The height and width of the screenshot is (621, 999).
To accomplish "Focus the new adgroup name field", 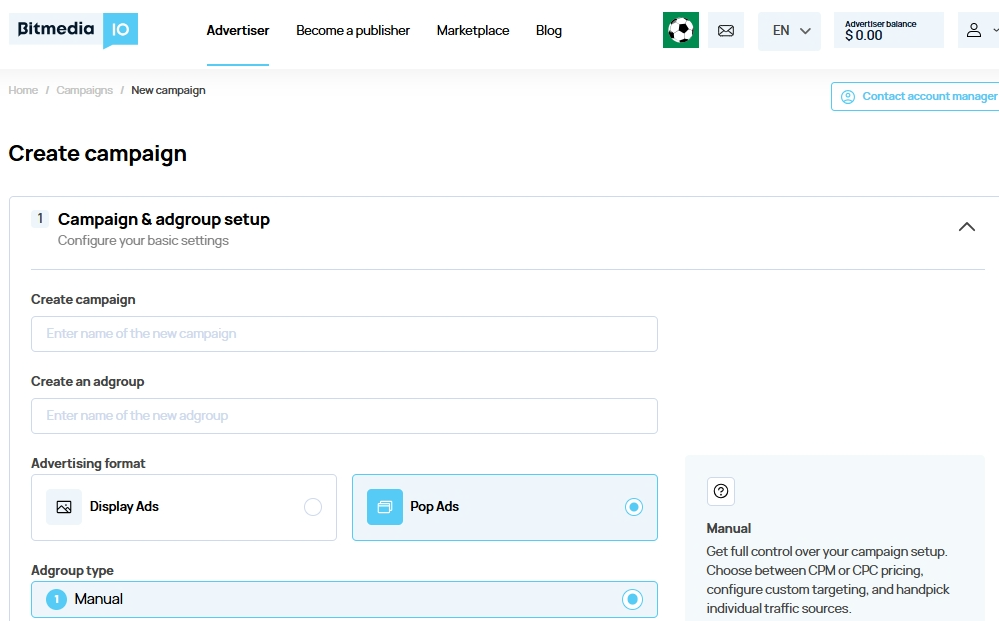I will (344, 416).
